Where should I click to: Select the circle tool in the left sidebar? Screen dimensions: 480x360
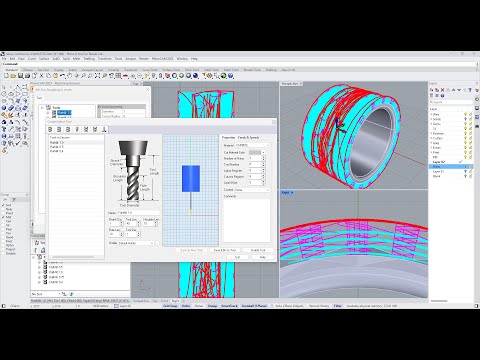tap(4, 94)
